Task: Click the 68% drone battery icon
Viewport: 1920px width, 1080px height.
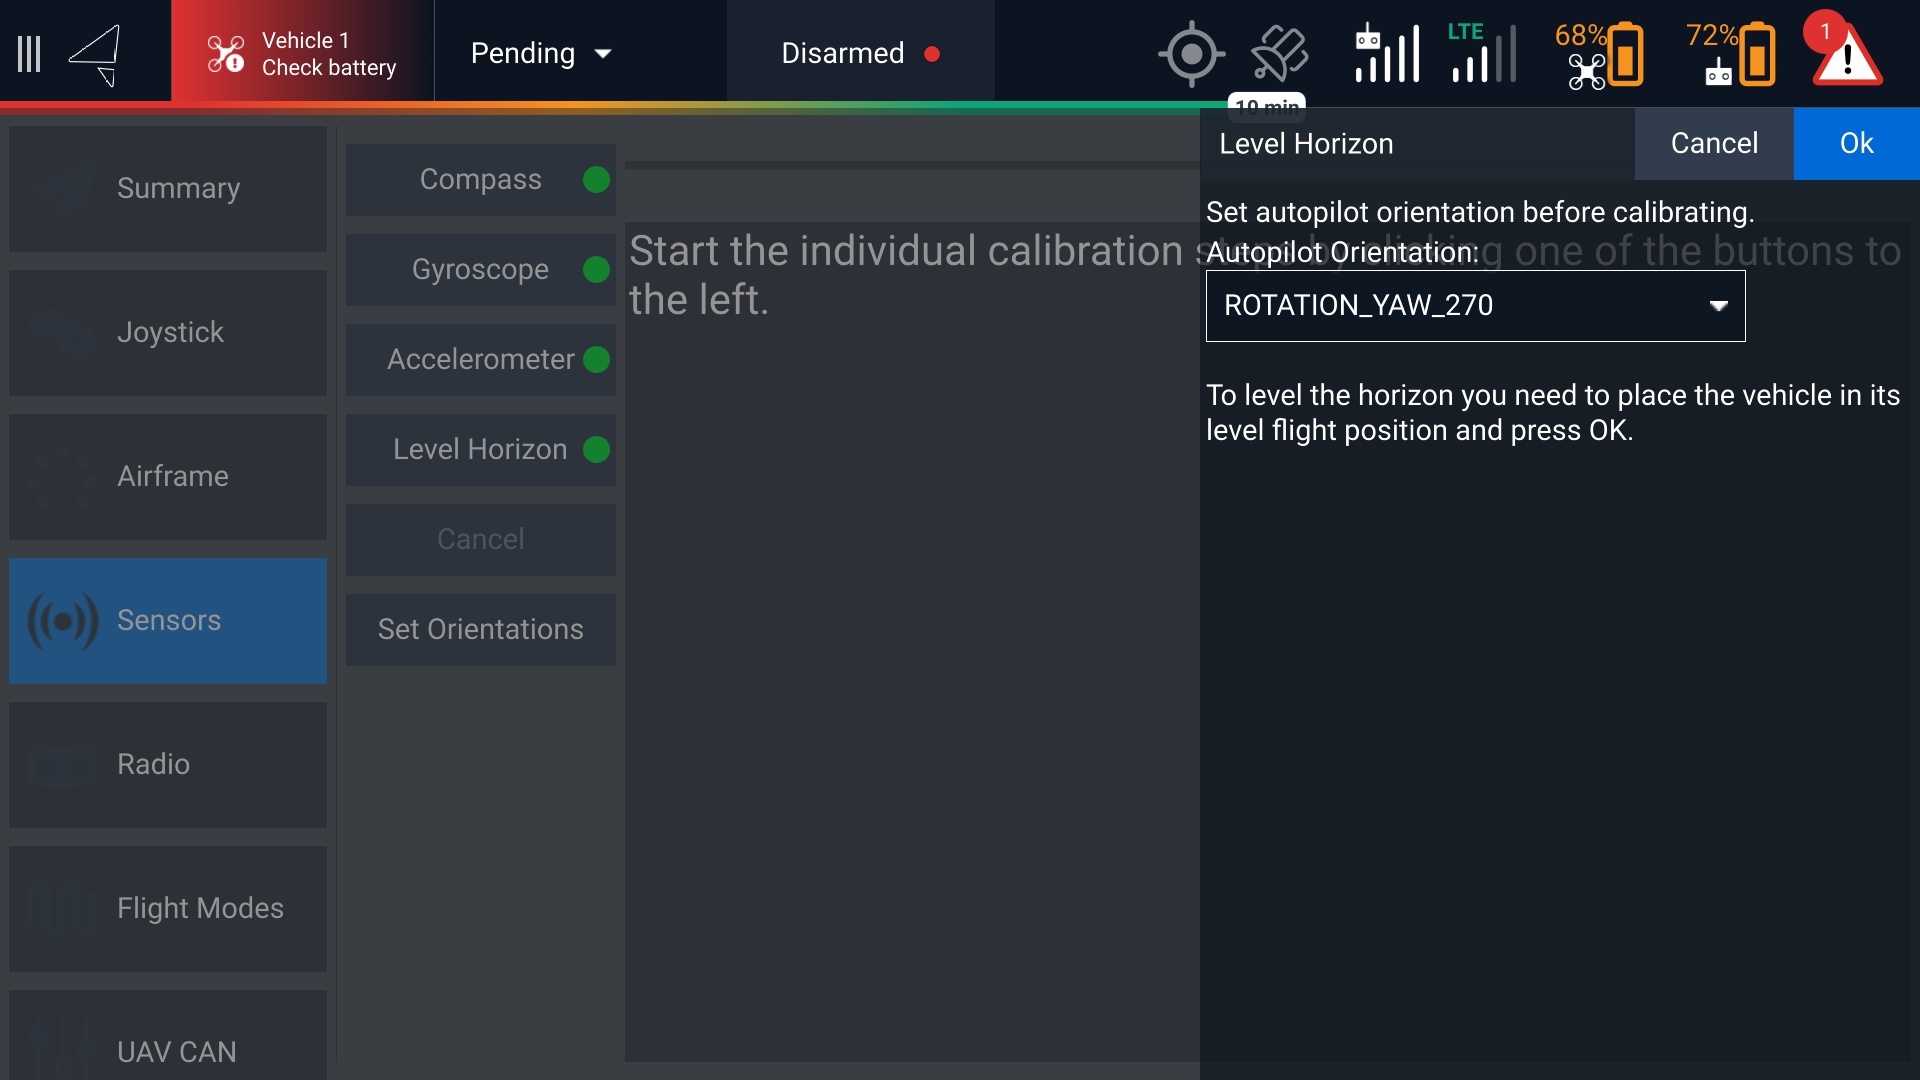Action: point(1599,54)
